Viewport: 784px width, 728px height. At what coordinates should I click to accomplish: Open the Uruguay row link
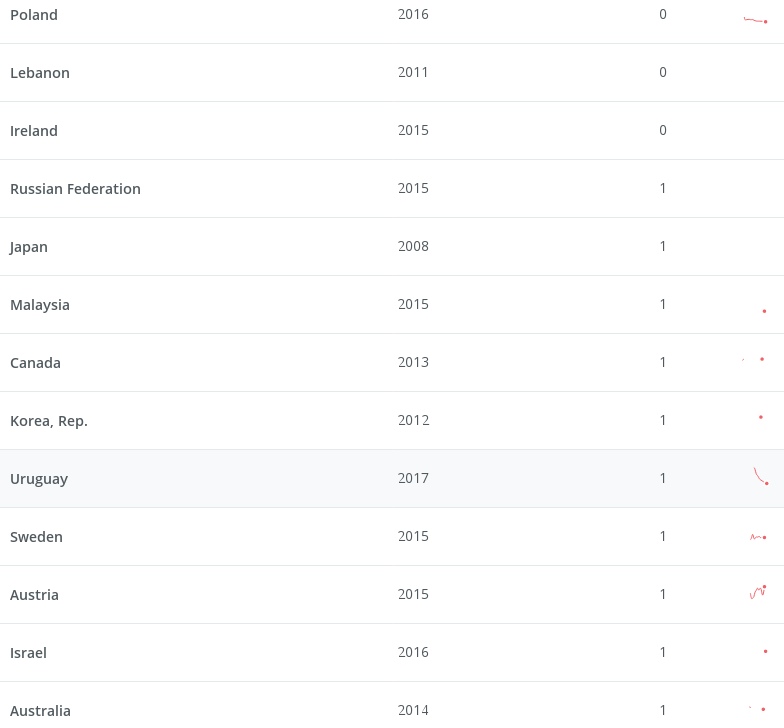click(39, 479)
